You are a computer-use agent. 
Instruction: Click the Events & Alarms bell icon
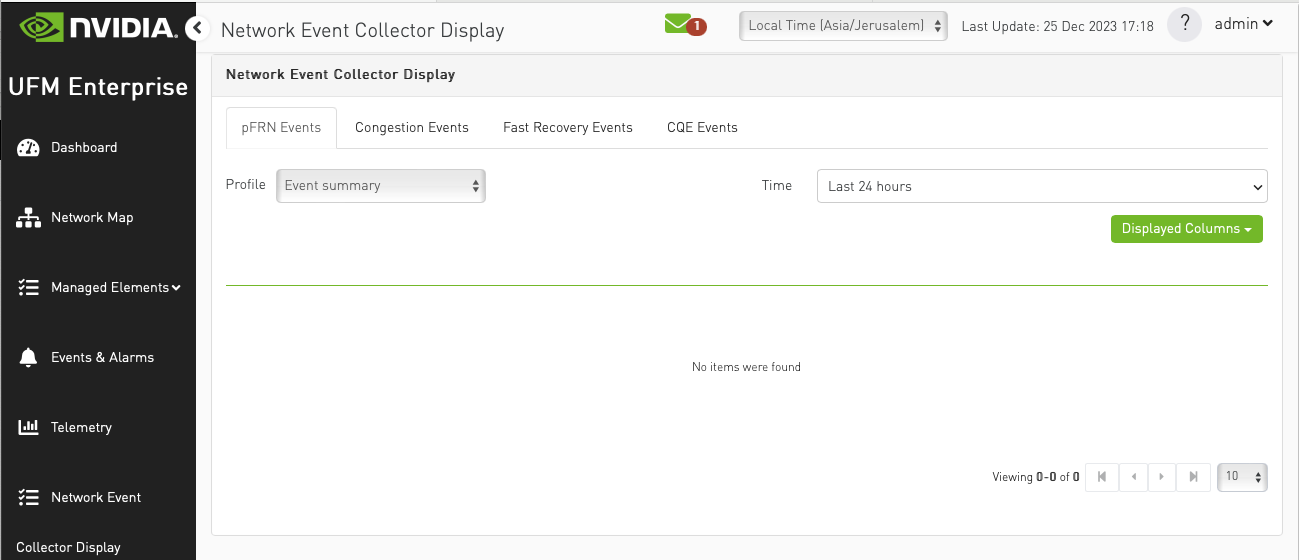(x=28, y=358)
